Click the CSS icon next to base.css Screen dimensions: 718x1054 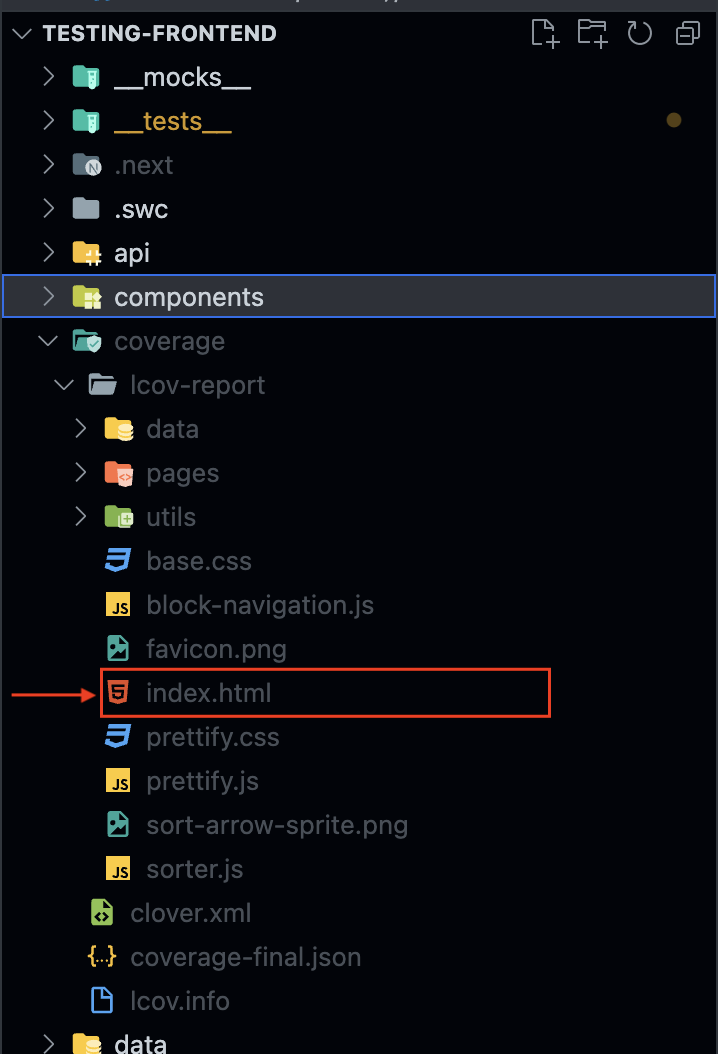[x=118, y=560]
